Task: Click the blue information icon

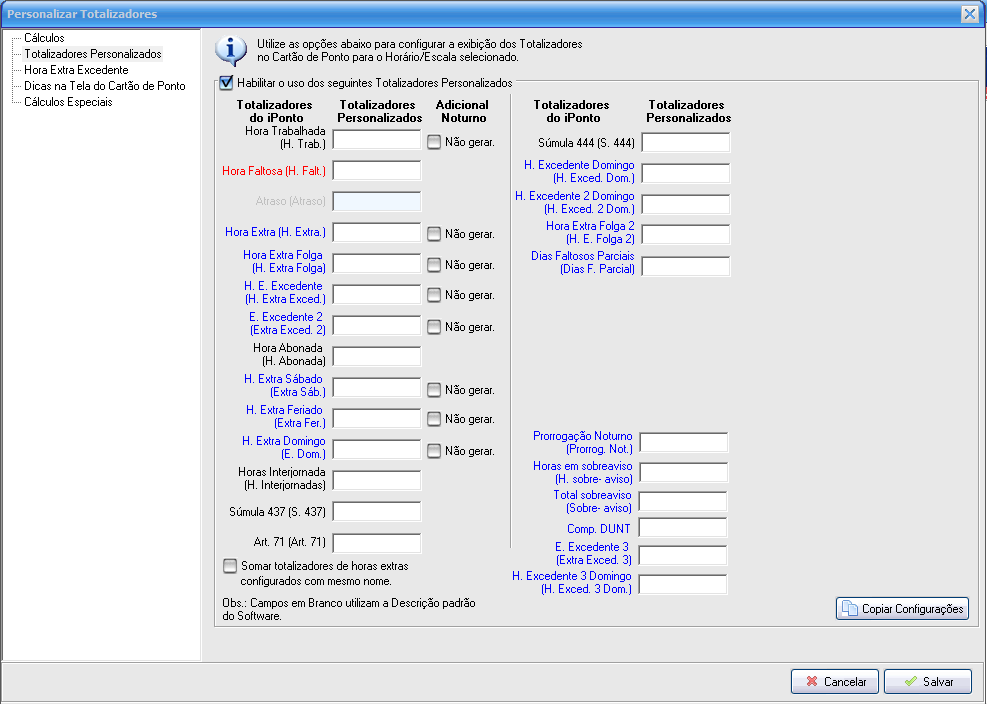Action: (x=232, y=50)
